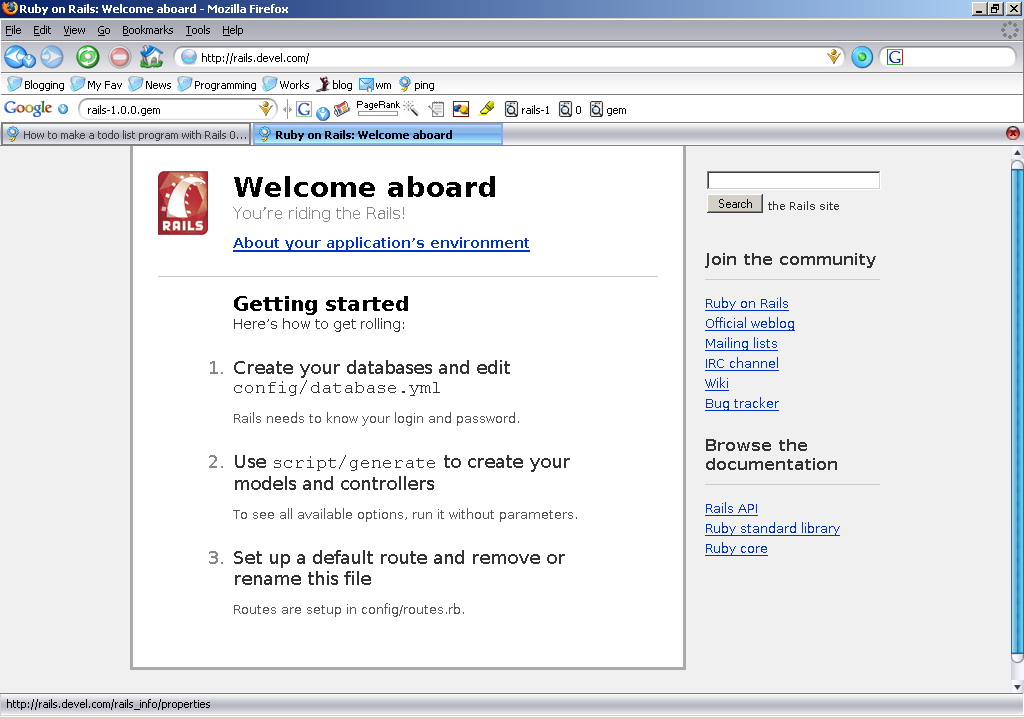Viewport: 1024px width, 719px height.
Task: Open the Help menu
Action: [x=232, y=30]
